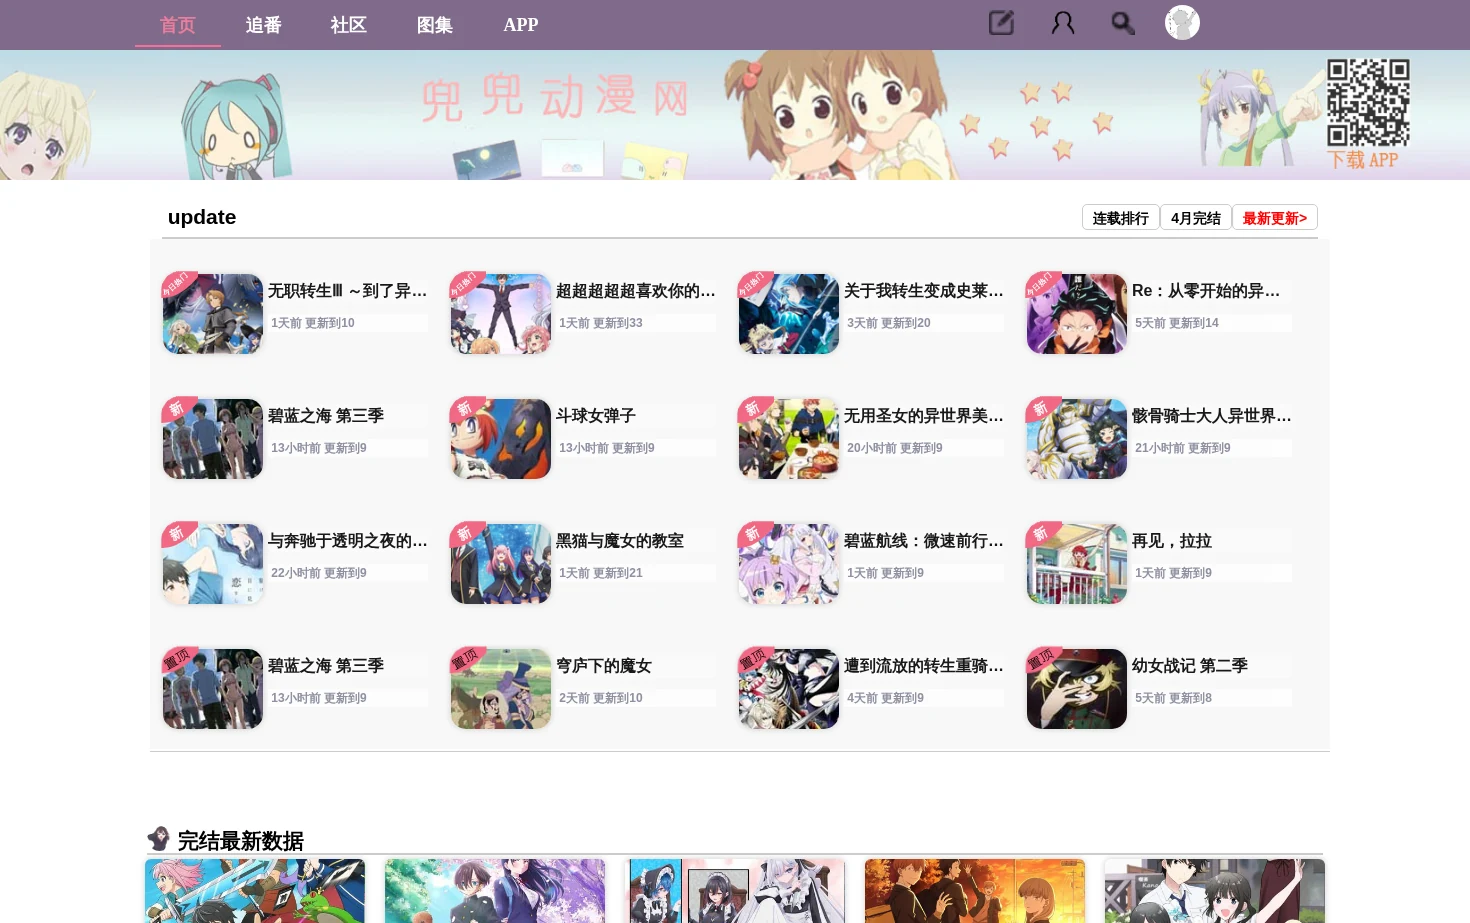Viewport: 1470px width, 923px height.
Task: Open the compose/edit note icon
Action: click(x=1001, y=23)
